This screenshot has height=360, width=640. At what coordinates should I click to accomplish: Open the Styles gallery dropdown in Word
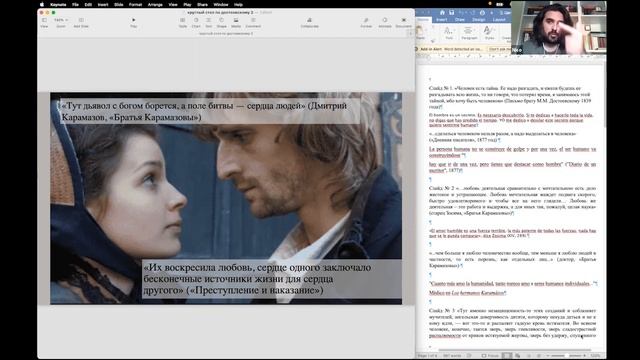[489, 33]
